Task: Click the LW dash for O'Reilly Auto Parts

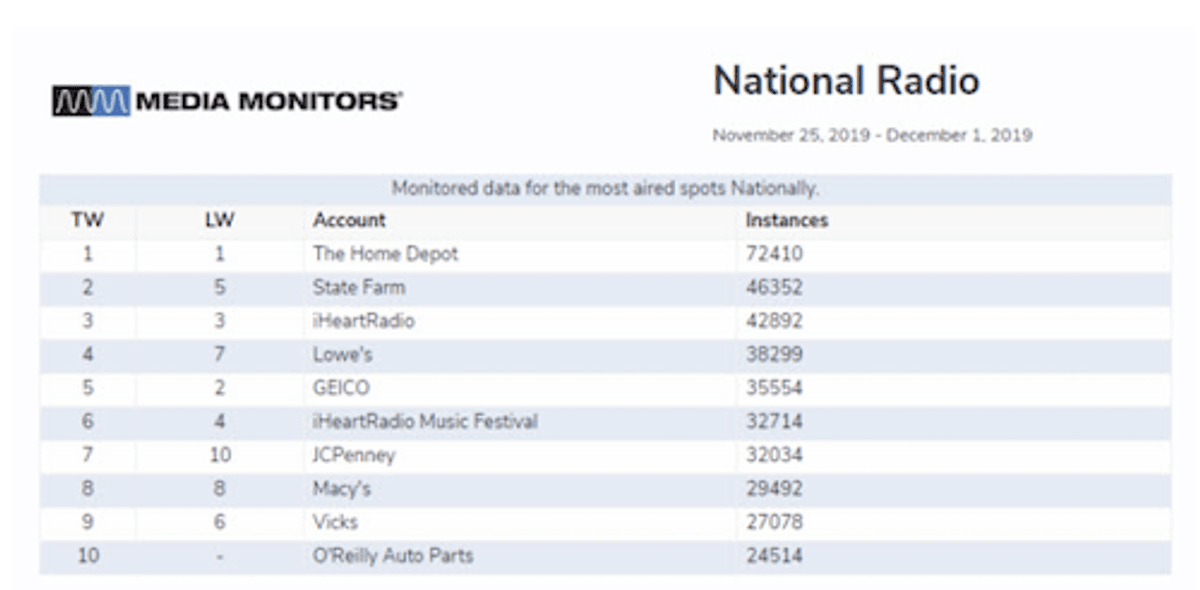Action: coord(219,556)
